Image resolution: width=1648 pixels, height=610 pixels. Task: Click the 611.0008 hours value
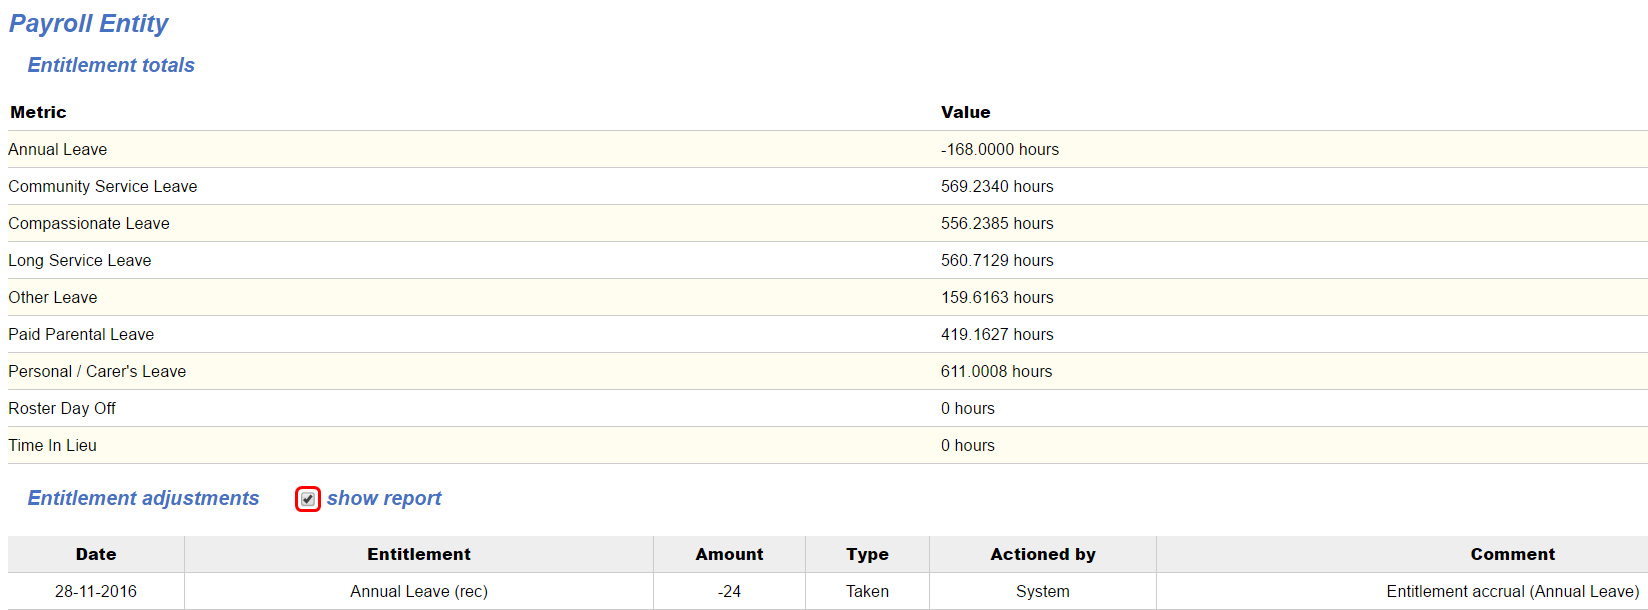(x=997, y=371)
